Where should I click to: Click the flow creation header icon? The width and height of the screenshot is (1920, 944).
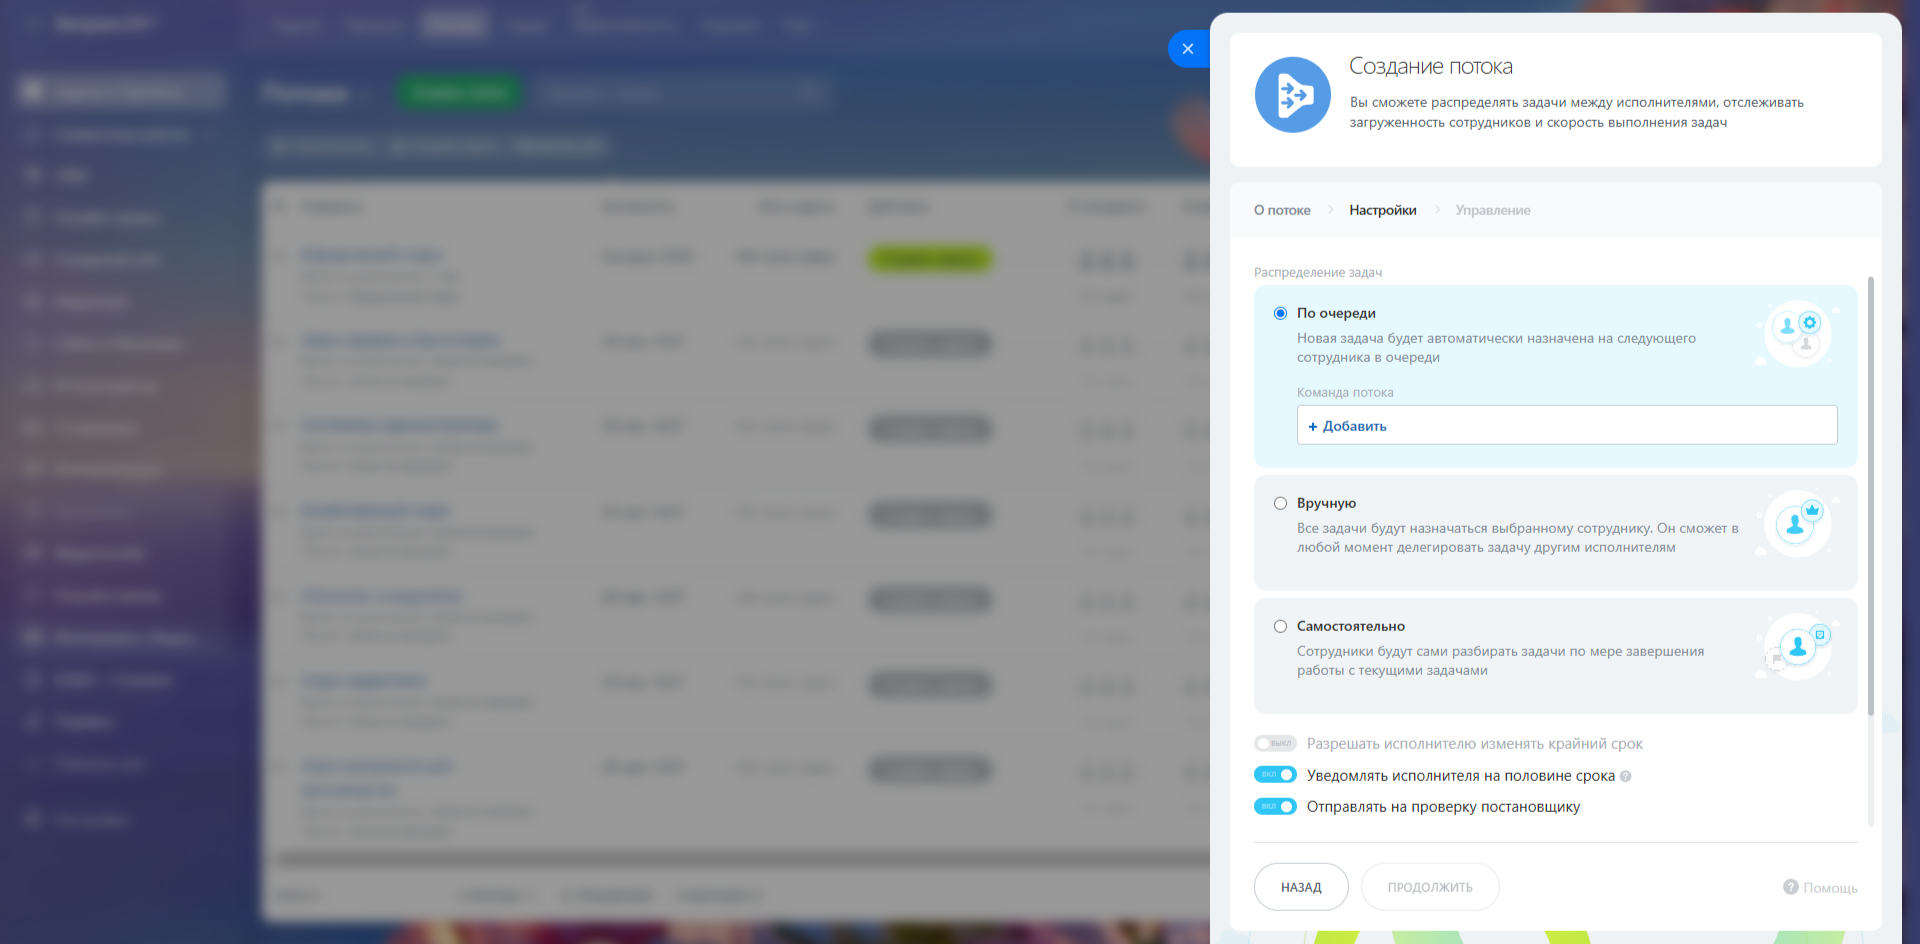[x=1293, y=95]
